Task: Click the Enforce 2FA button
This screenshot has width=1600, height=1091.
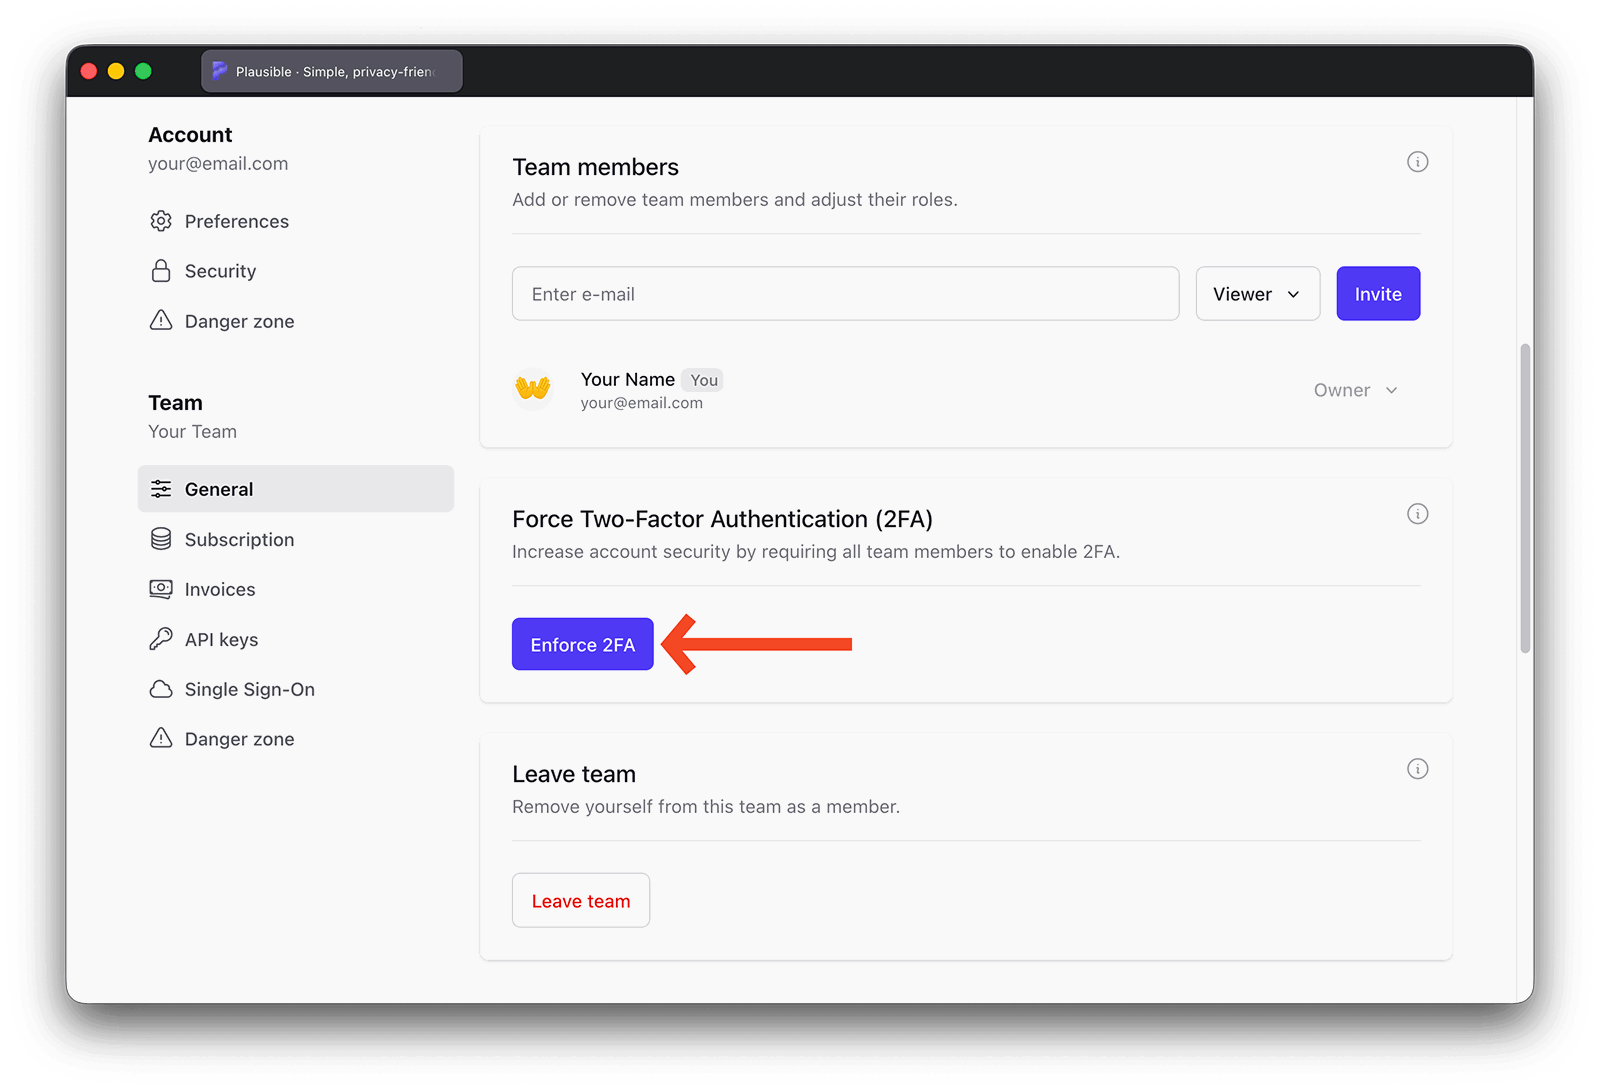Action: click(x=582, y=645)
